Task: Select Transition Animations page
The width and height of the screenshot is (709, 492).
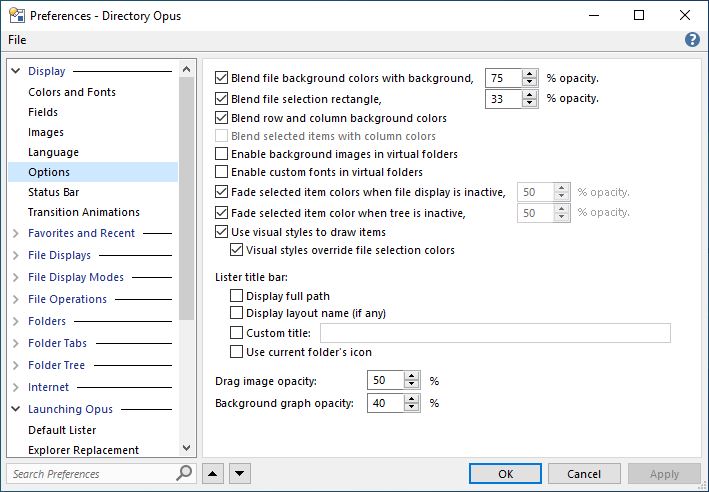Action: [x=84, y=212]
